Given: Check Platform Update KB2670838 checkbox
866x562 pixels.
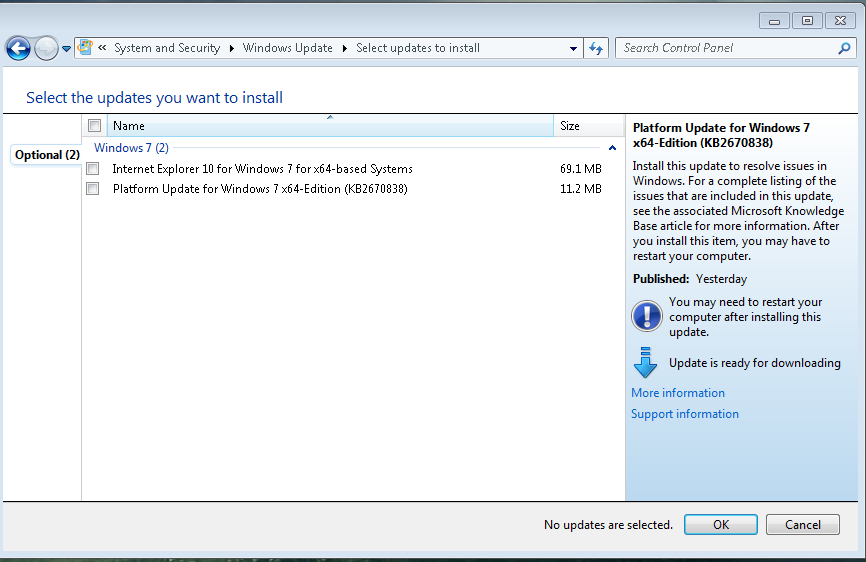Looking at the screenshot, I should pos(93,188).
